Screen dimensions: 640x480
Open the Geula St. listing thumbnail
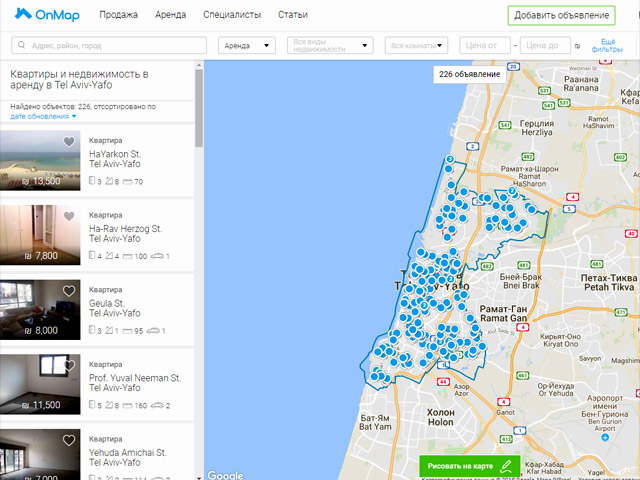(x=40, y=310)
